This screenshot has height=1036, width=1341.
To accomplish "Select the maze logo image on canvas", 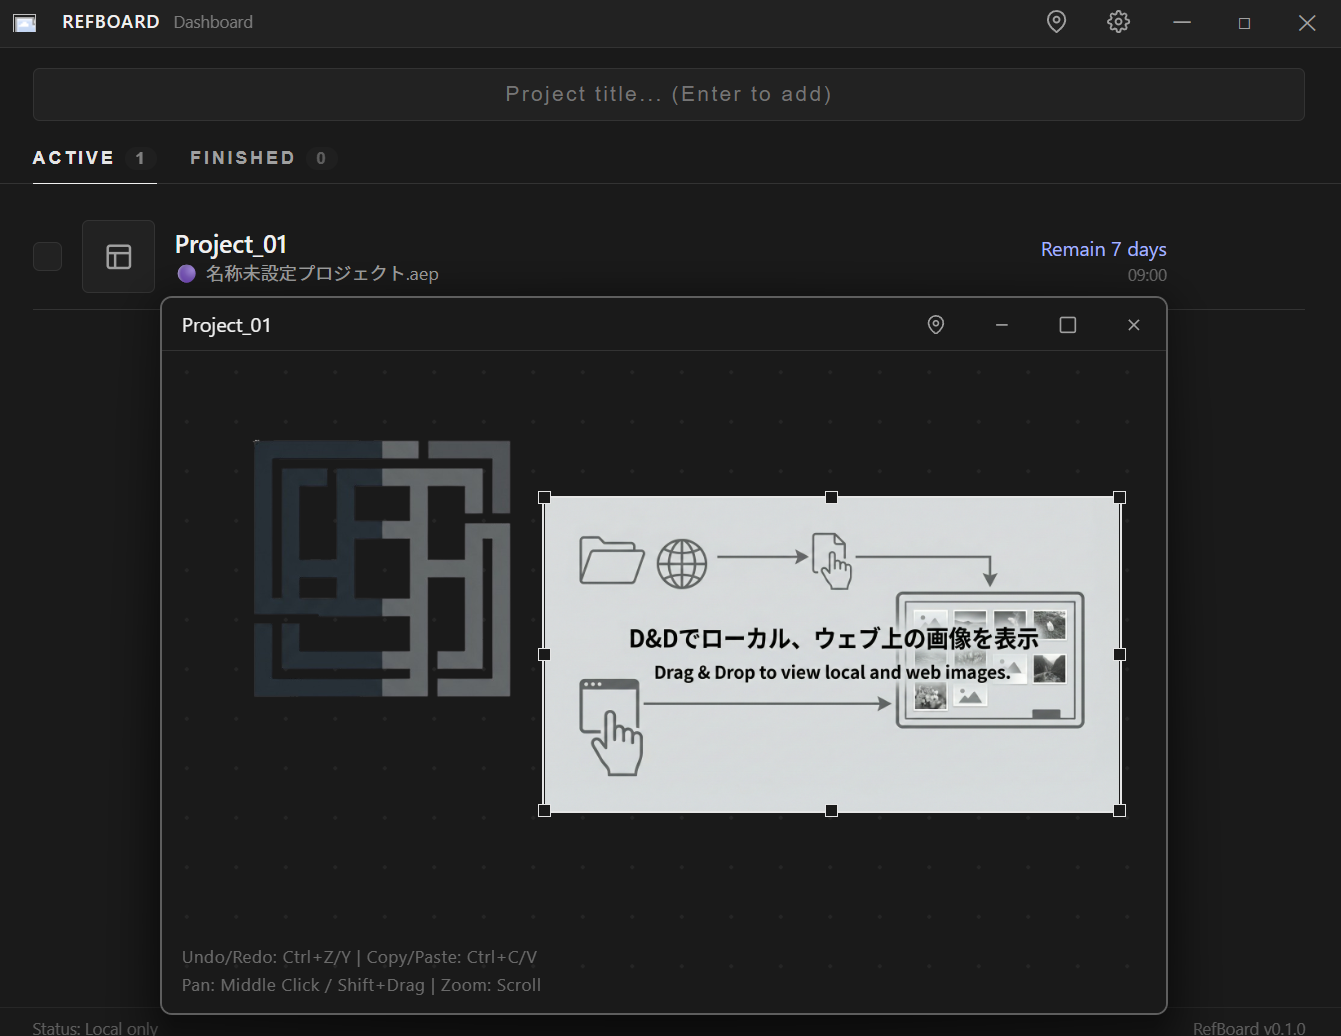I will (382, 568).
